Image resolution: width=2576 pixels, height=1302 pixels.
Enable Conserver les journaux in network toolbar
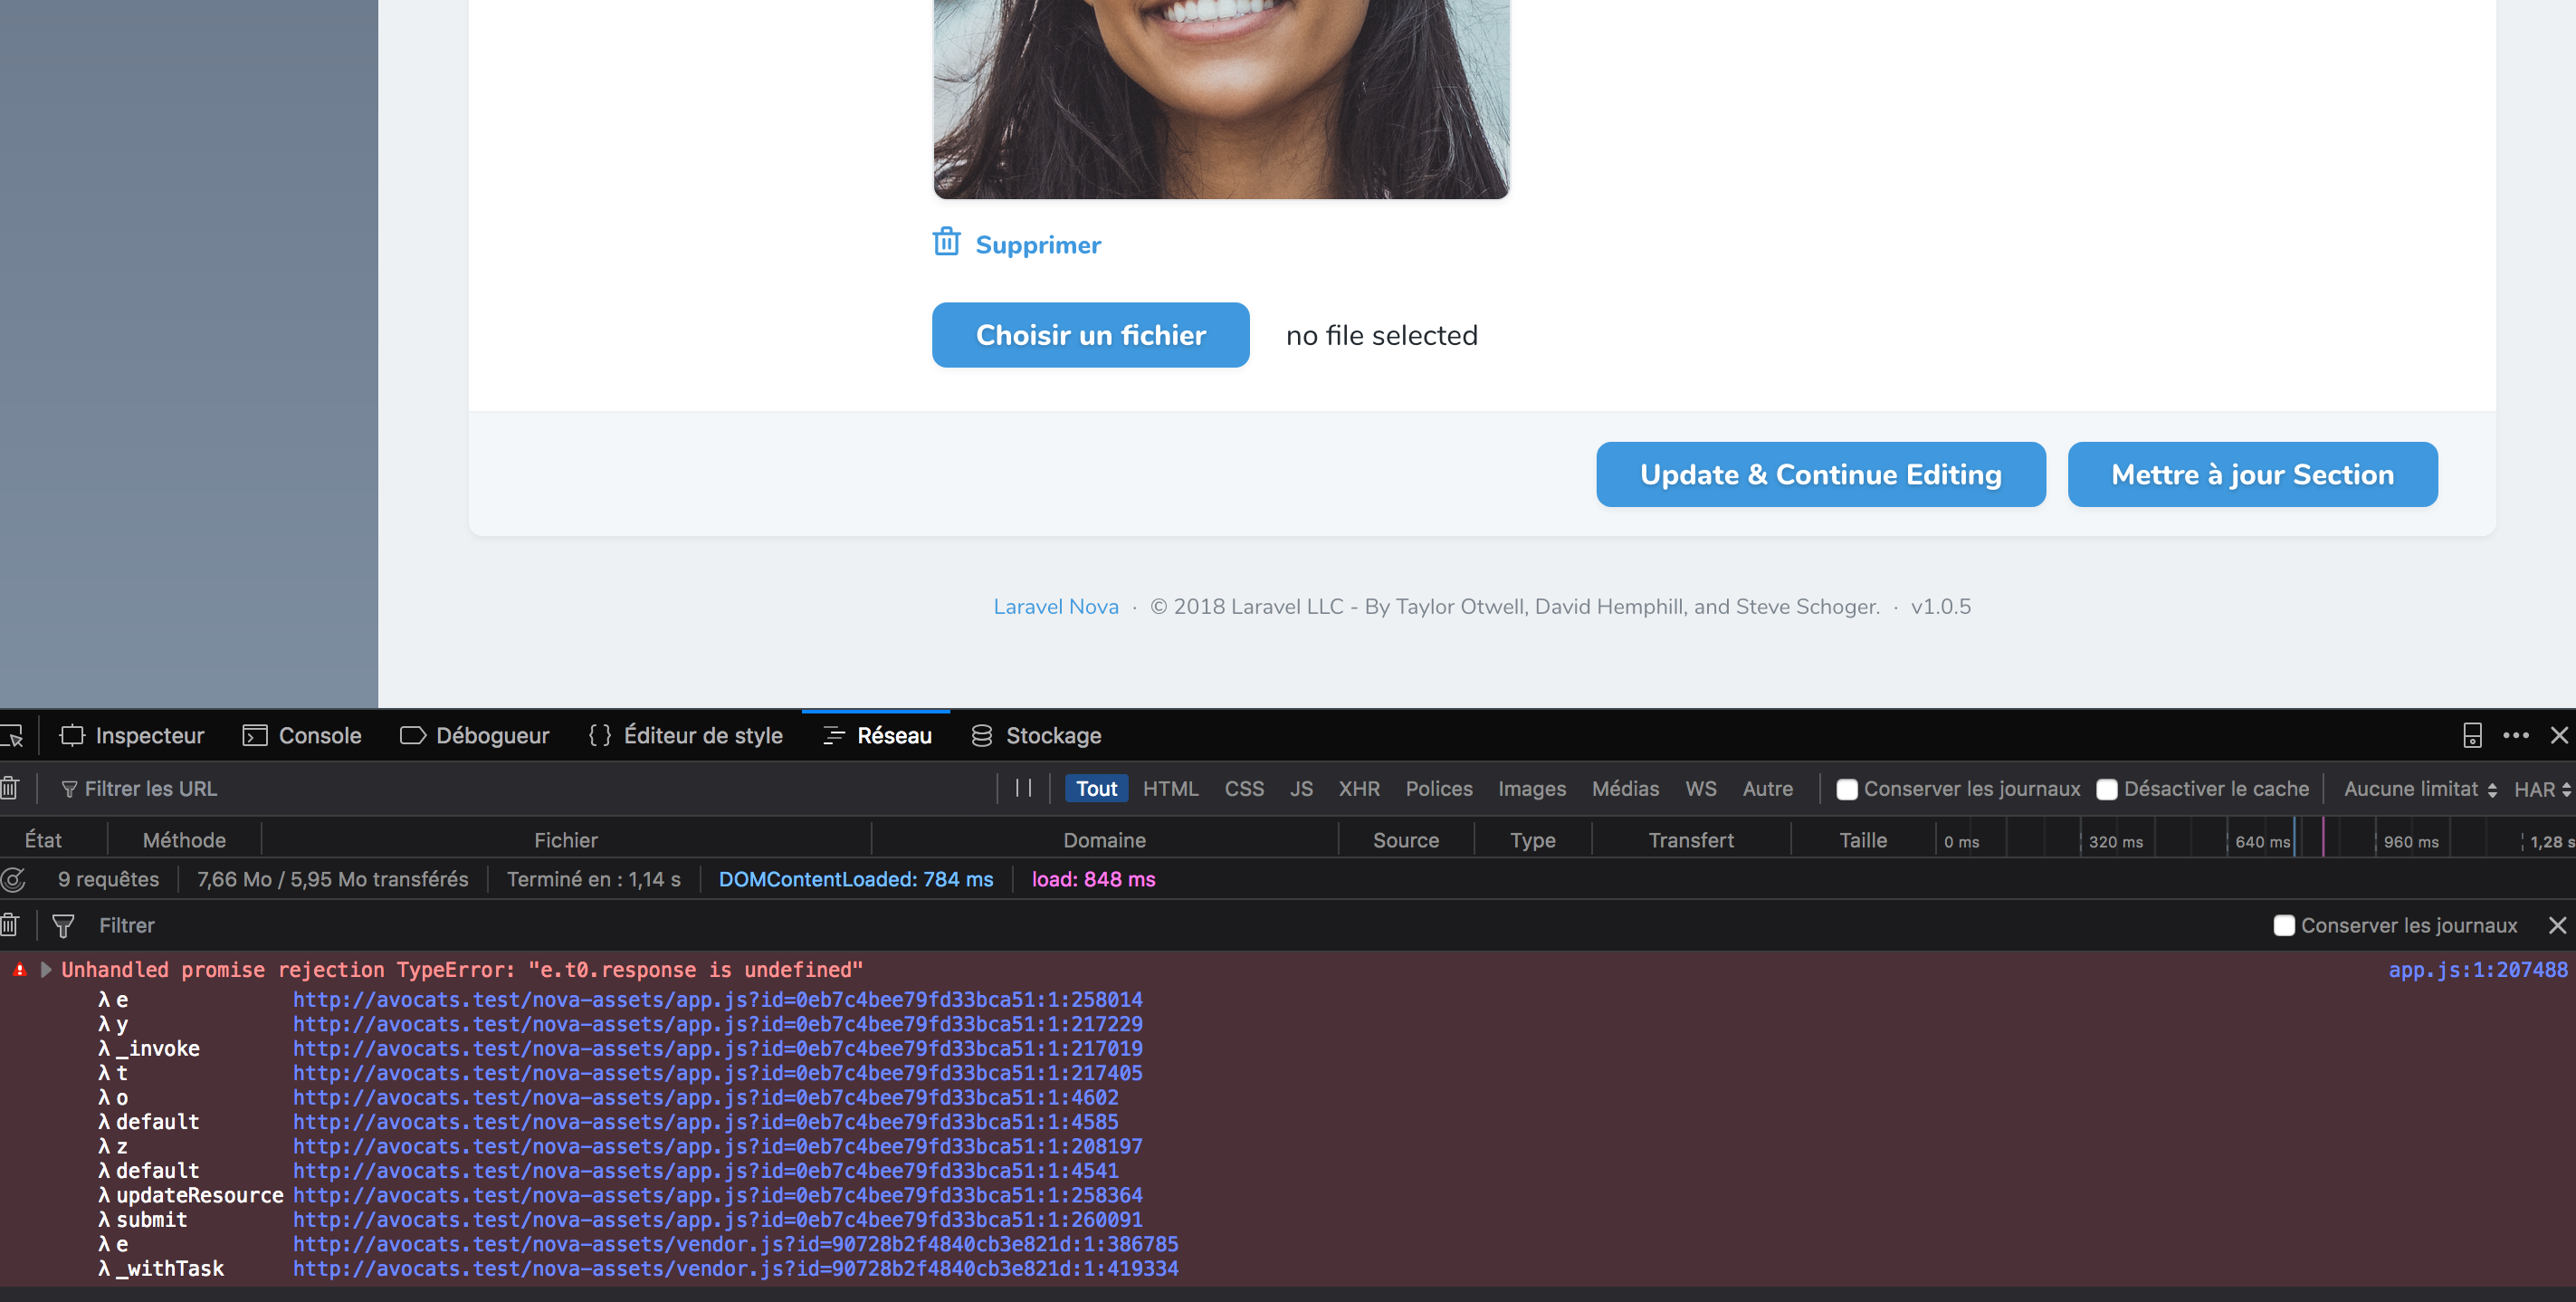click(x=1847, y=789)
